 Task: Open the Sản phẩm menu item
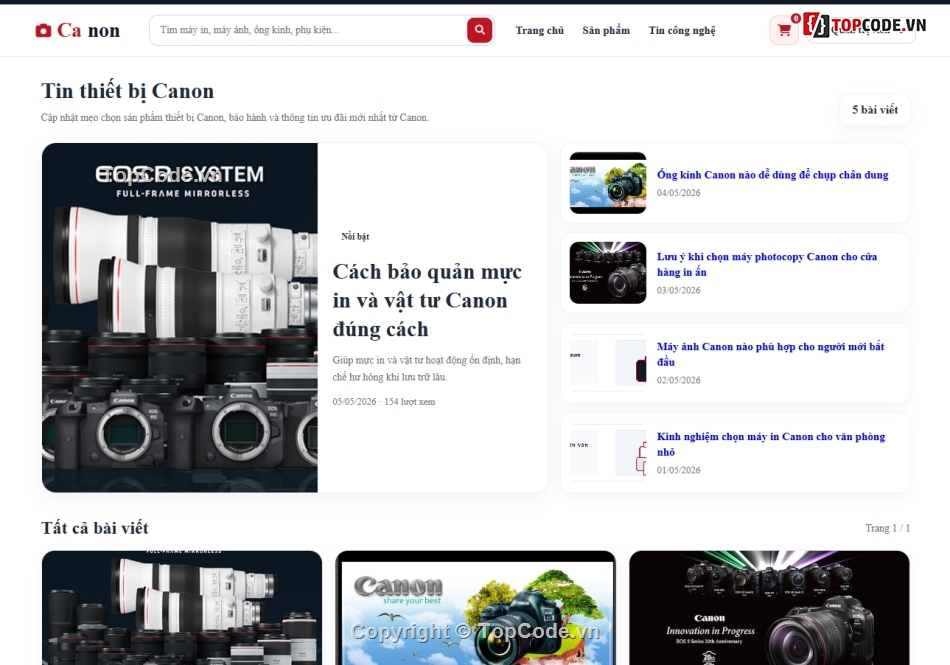pyautogui.click(x=606, y=30)
